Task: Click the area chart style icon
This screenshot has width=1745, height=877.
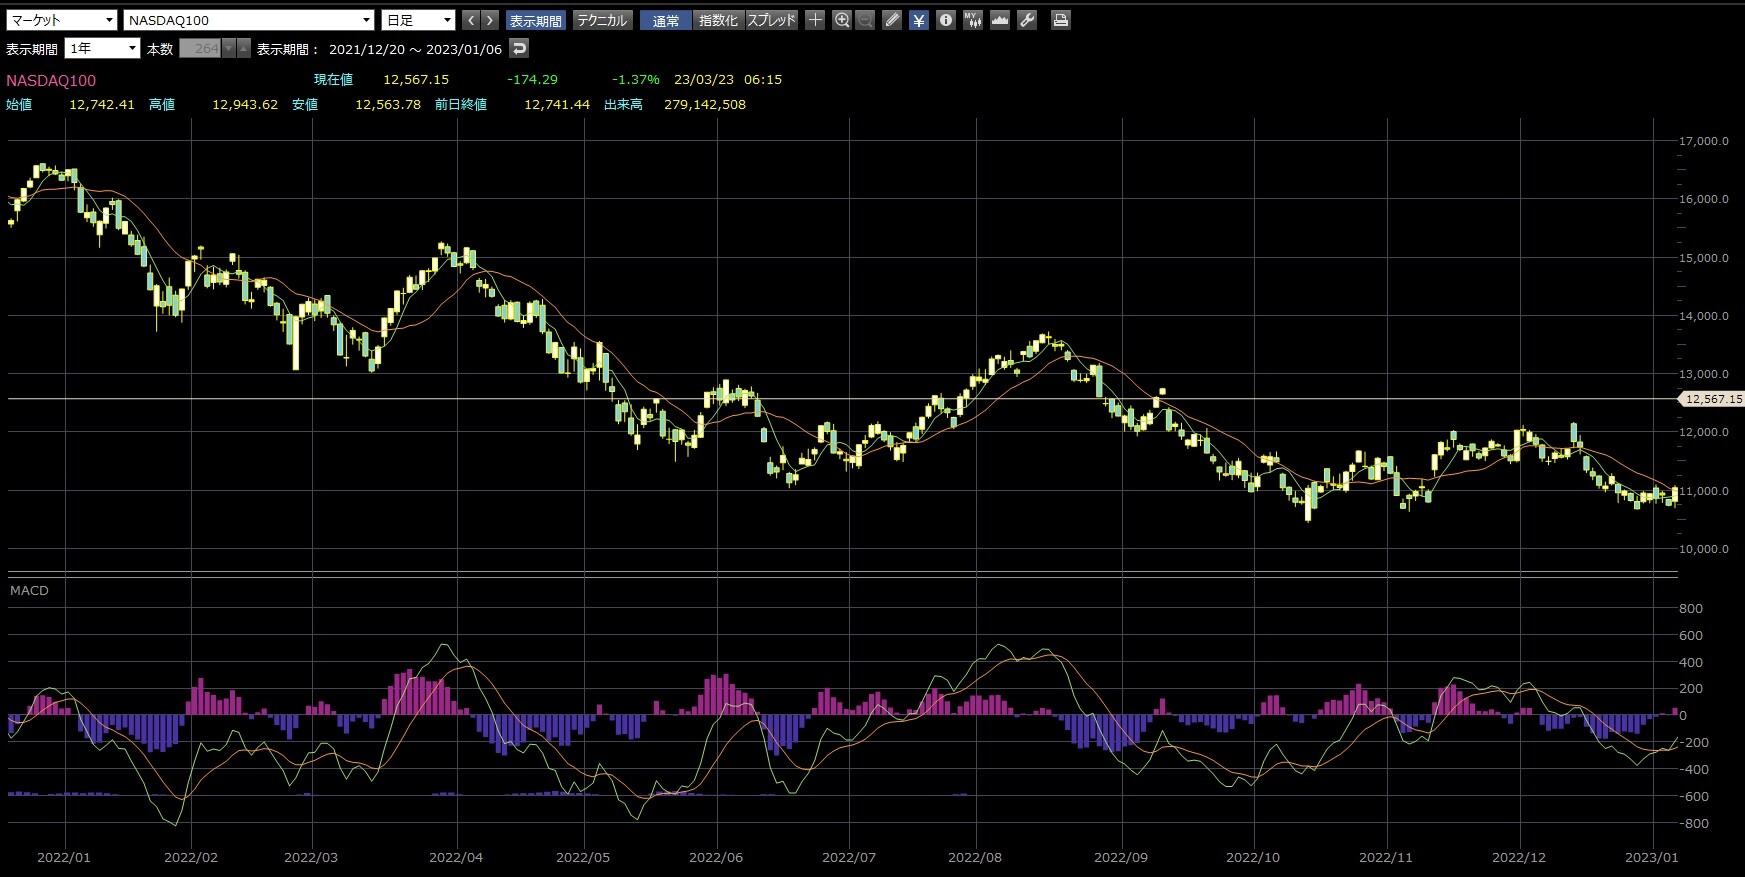Action: coord(1000,20)
